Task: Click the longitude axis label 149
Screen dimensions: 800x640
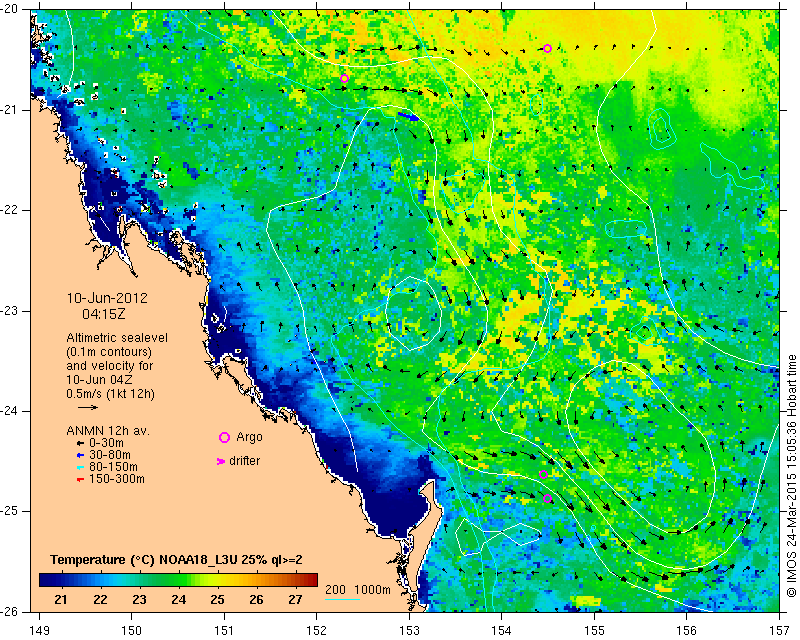Action: (40, 631)
